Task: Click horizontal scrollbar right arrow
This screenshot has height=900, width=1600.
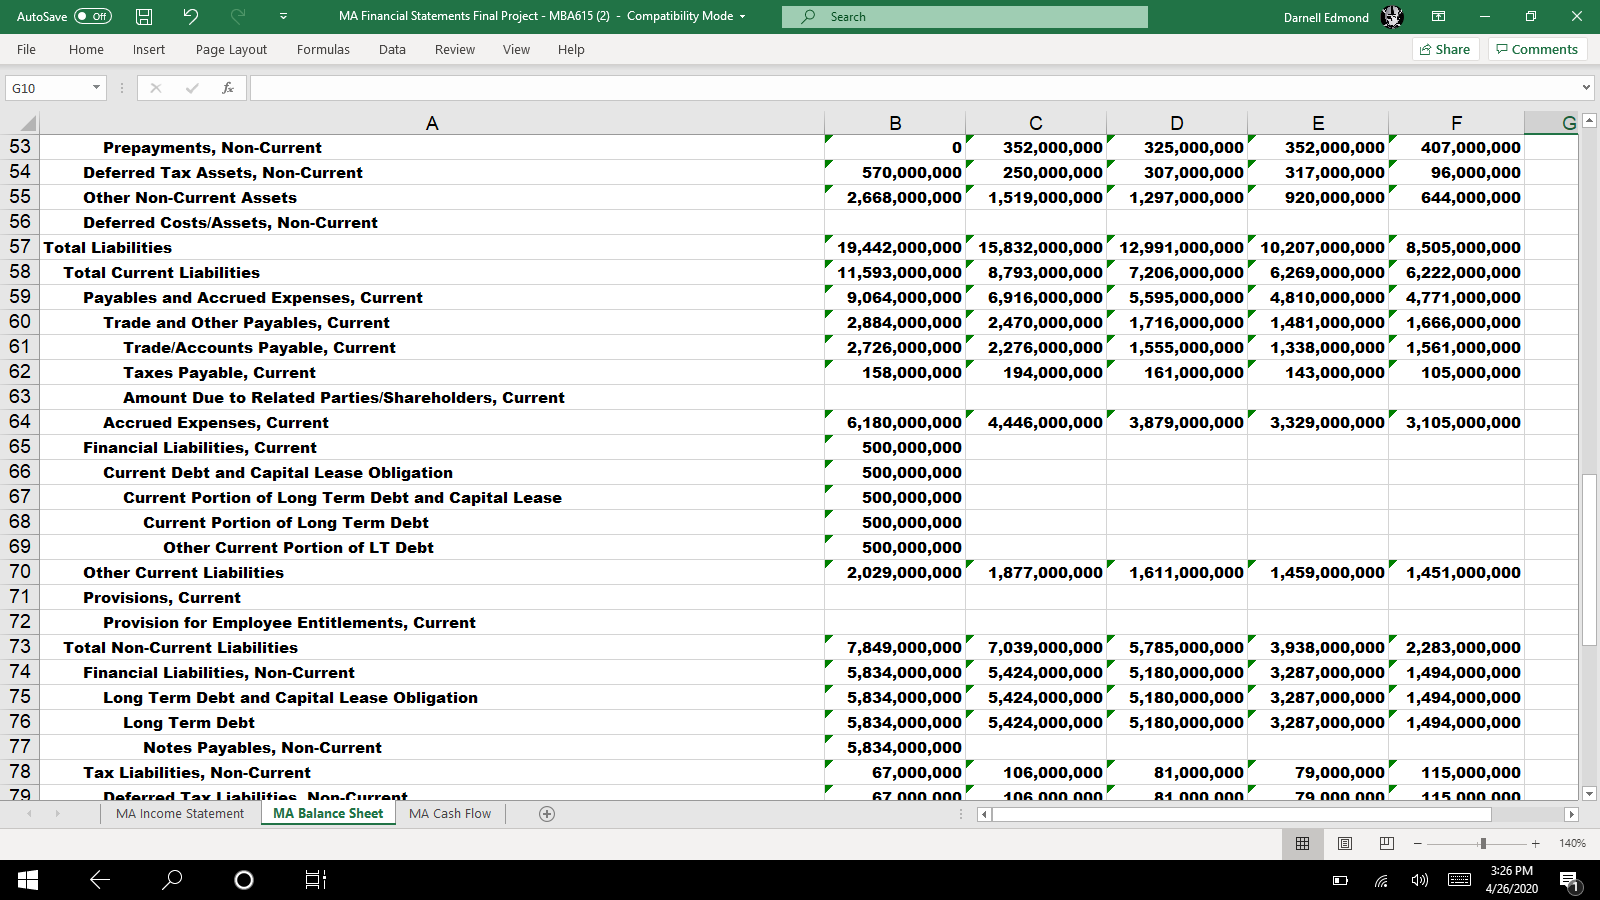Action: [1571, 814]
